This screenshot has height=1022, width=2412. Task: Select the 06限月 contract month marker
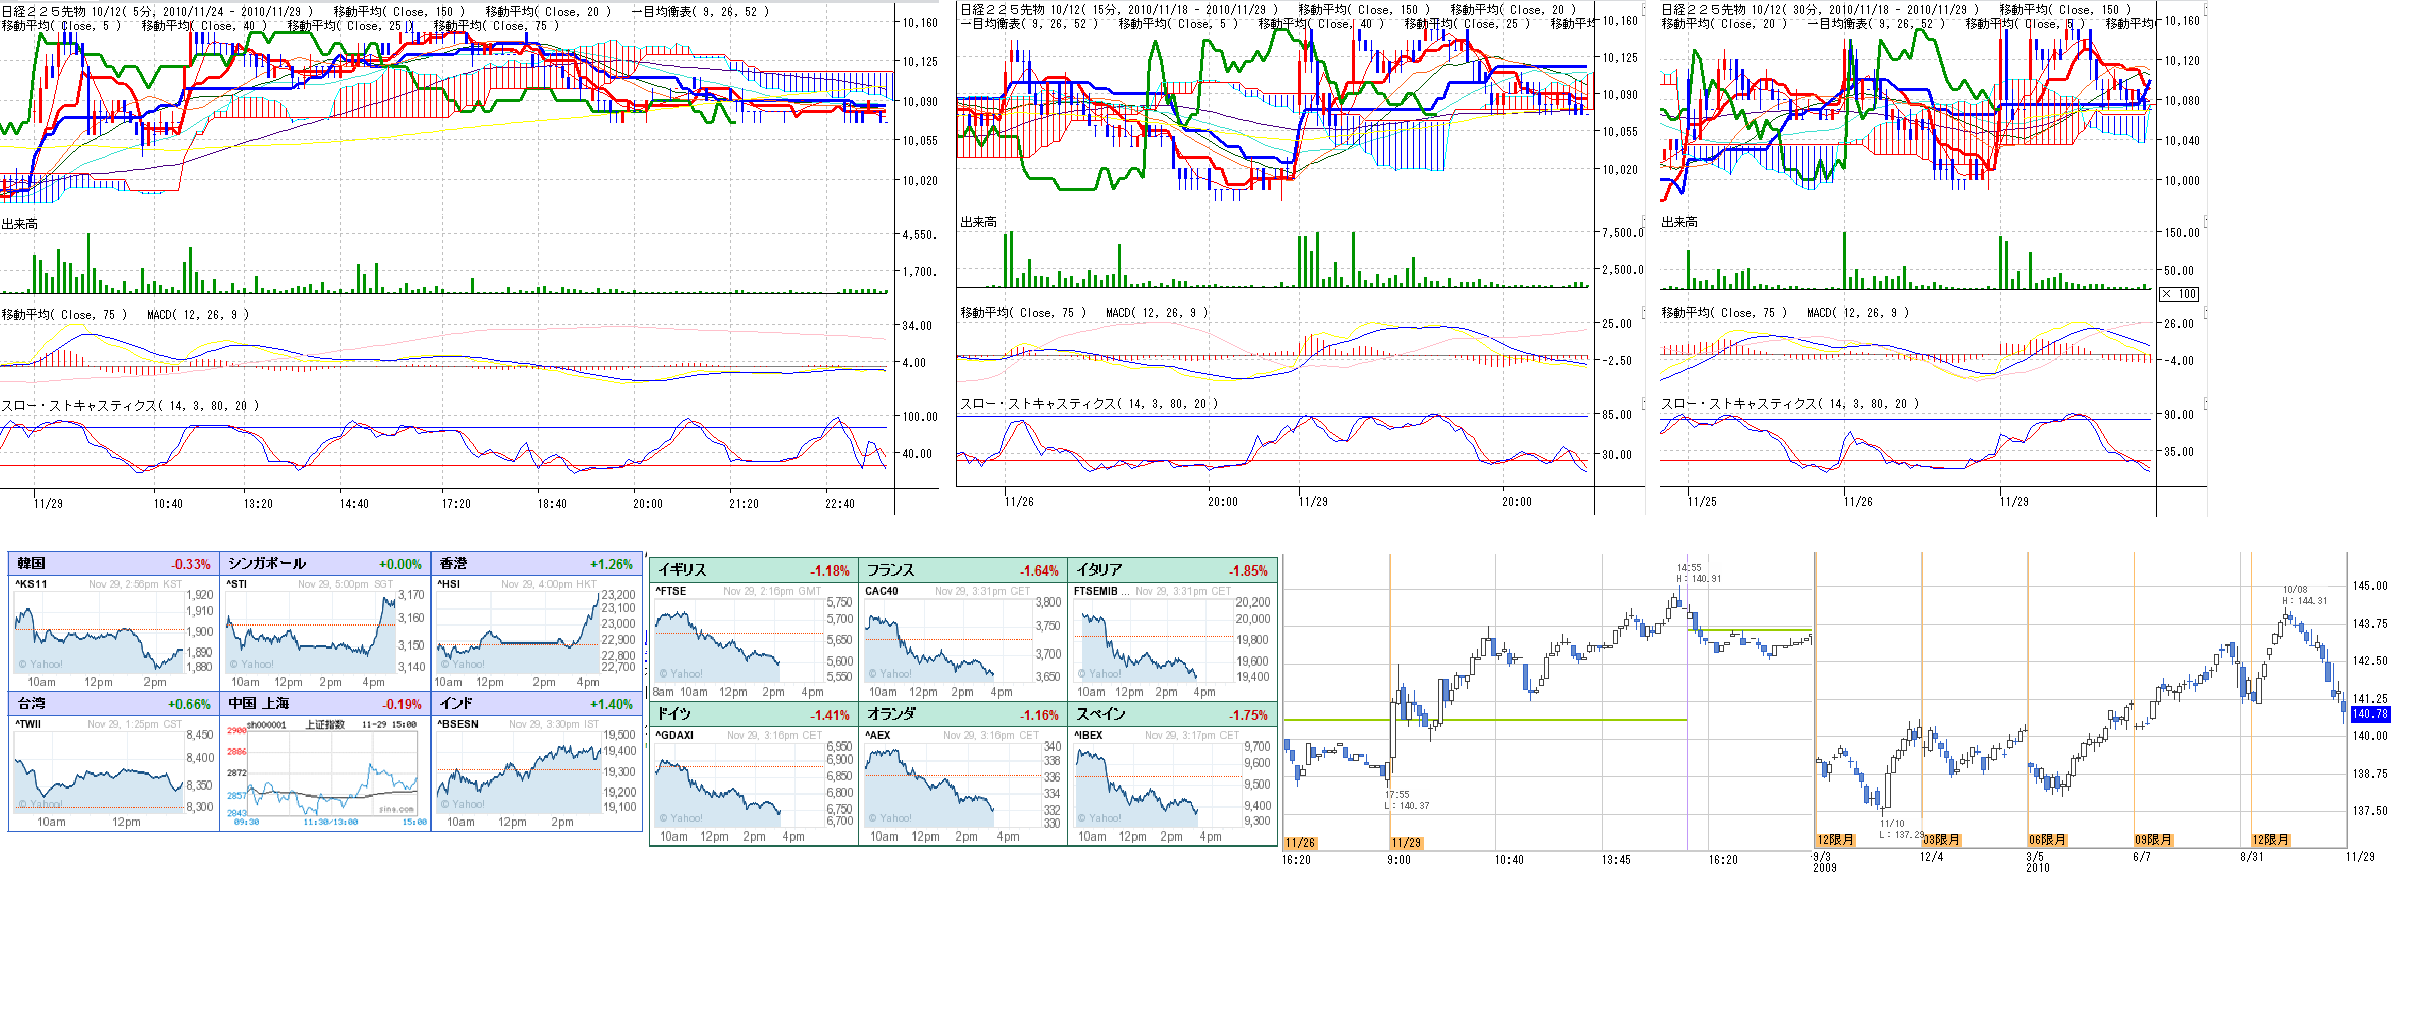[x=2047, y=840]
